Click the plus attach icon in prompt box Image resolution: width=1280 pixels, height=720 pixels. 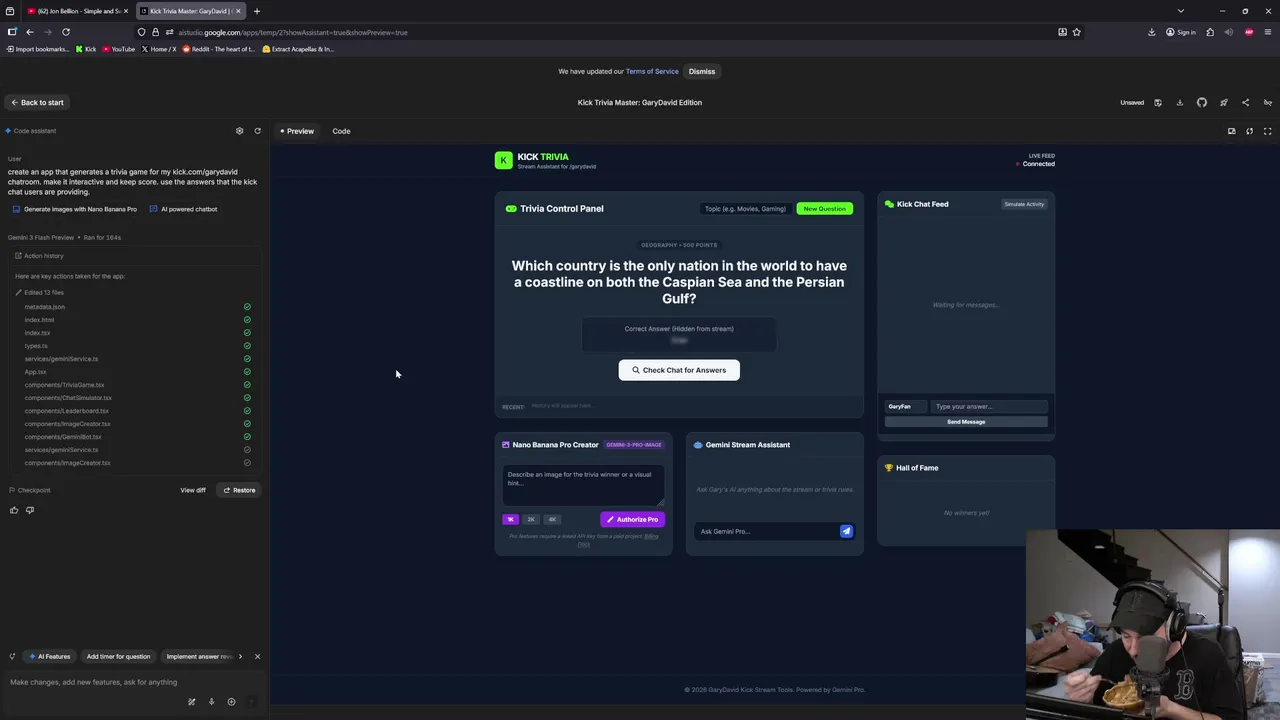point(231,702)
